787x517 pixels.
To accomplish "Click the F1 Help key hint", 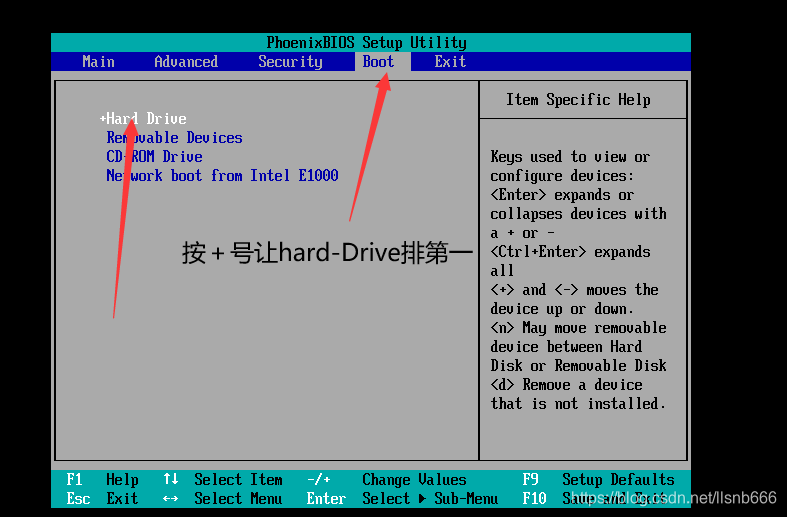I will pyautogui.click(x=102, y=480).
